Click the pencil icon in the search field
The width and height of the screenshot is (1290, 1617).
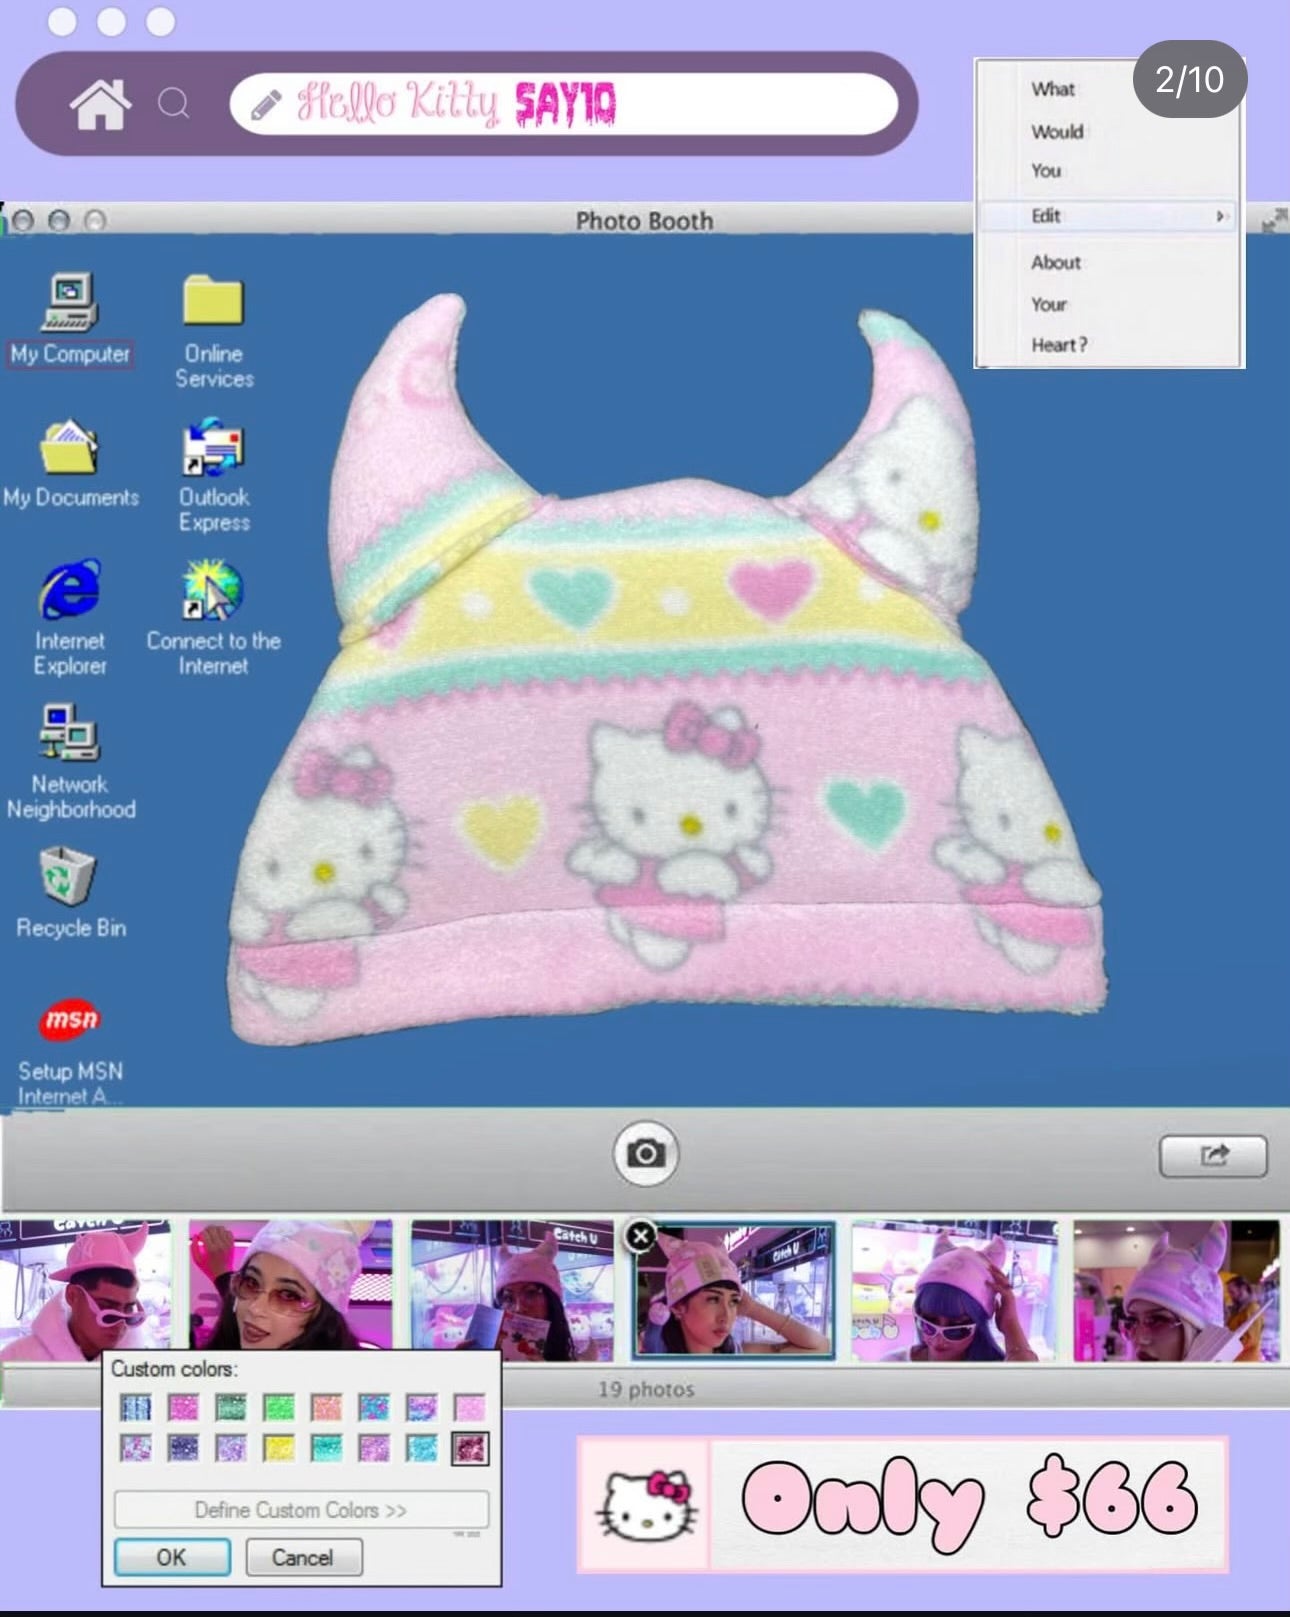(266, 104)
